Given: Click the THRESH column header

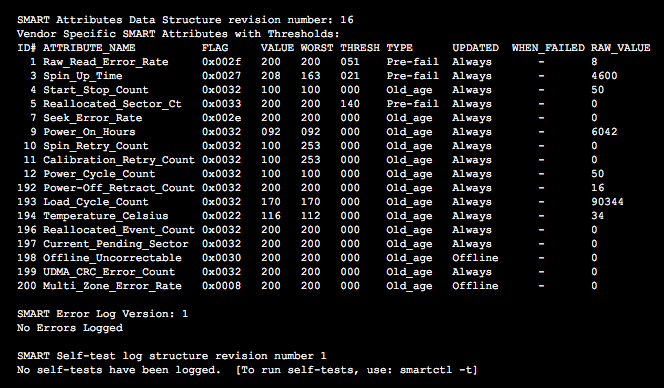Looking at the screenshot, I should coord(360,48).
